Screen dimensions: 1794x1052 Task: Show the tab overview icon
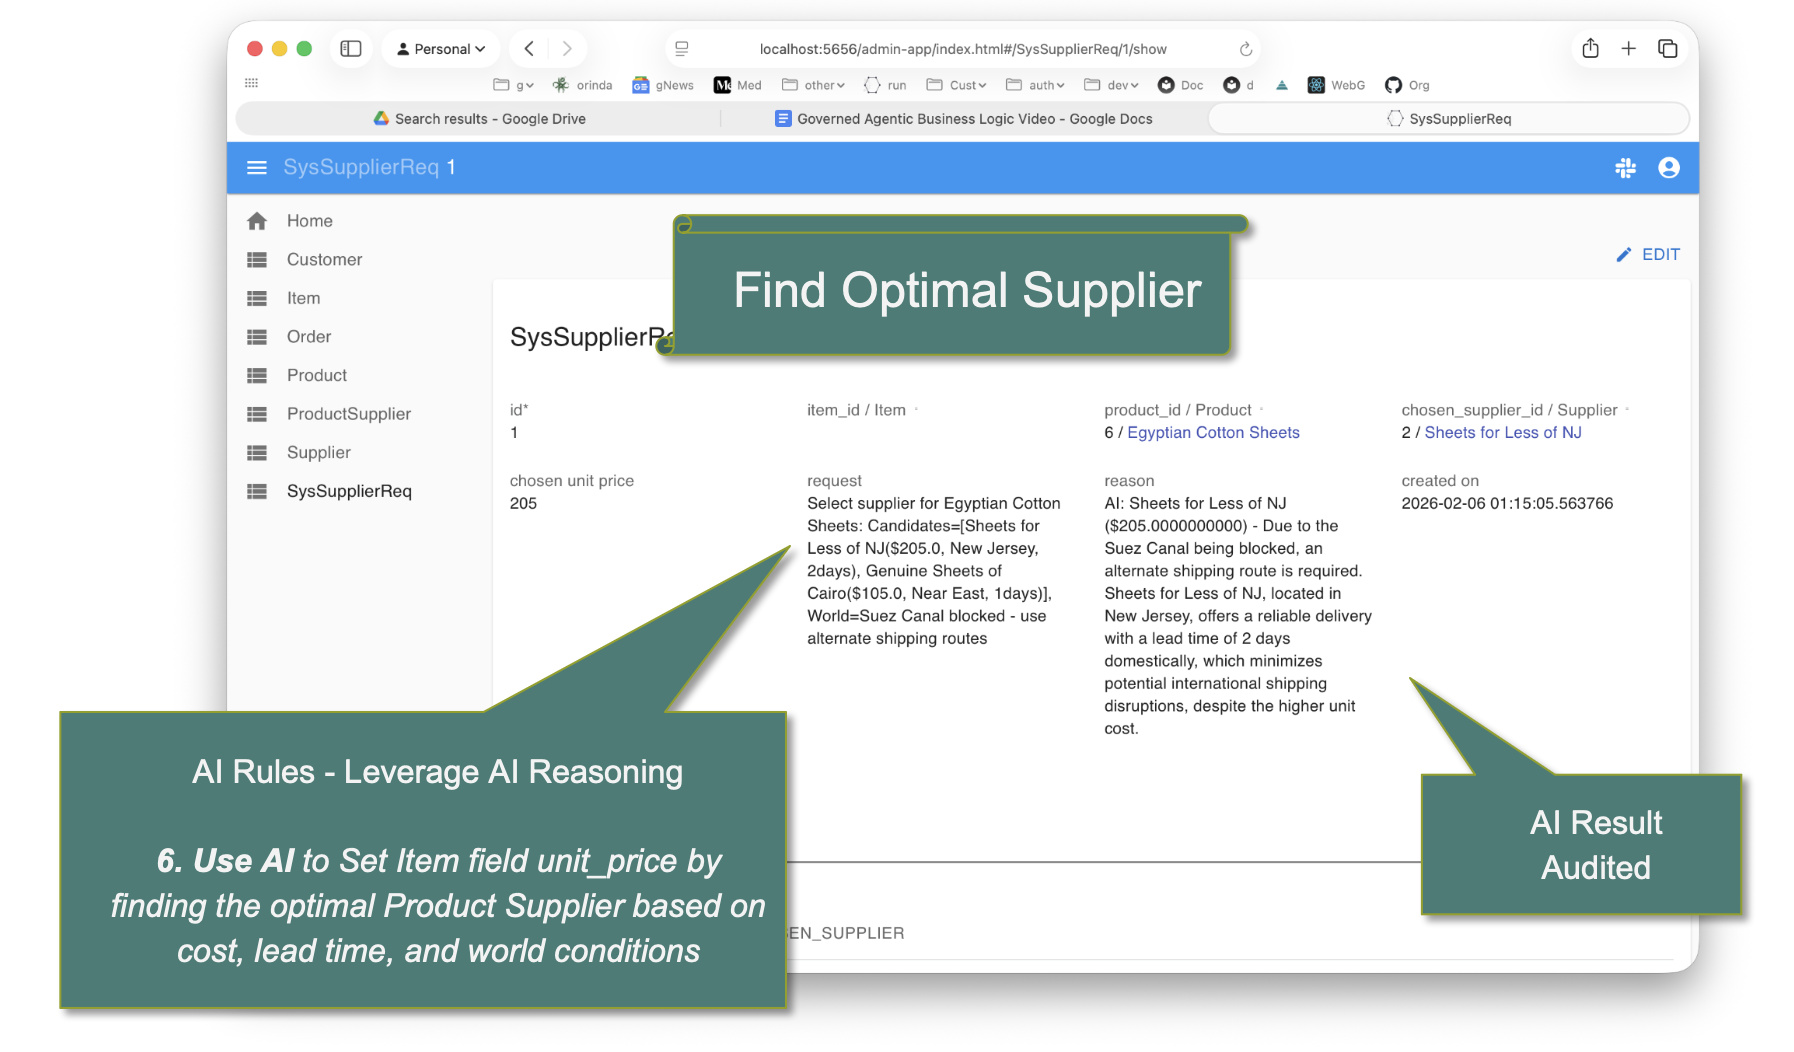(1667, 49)
